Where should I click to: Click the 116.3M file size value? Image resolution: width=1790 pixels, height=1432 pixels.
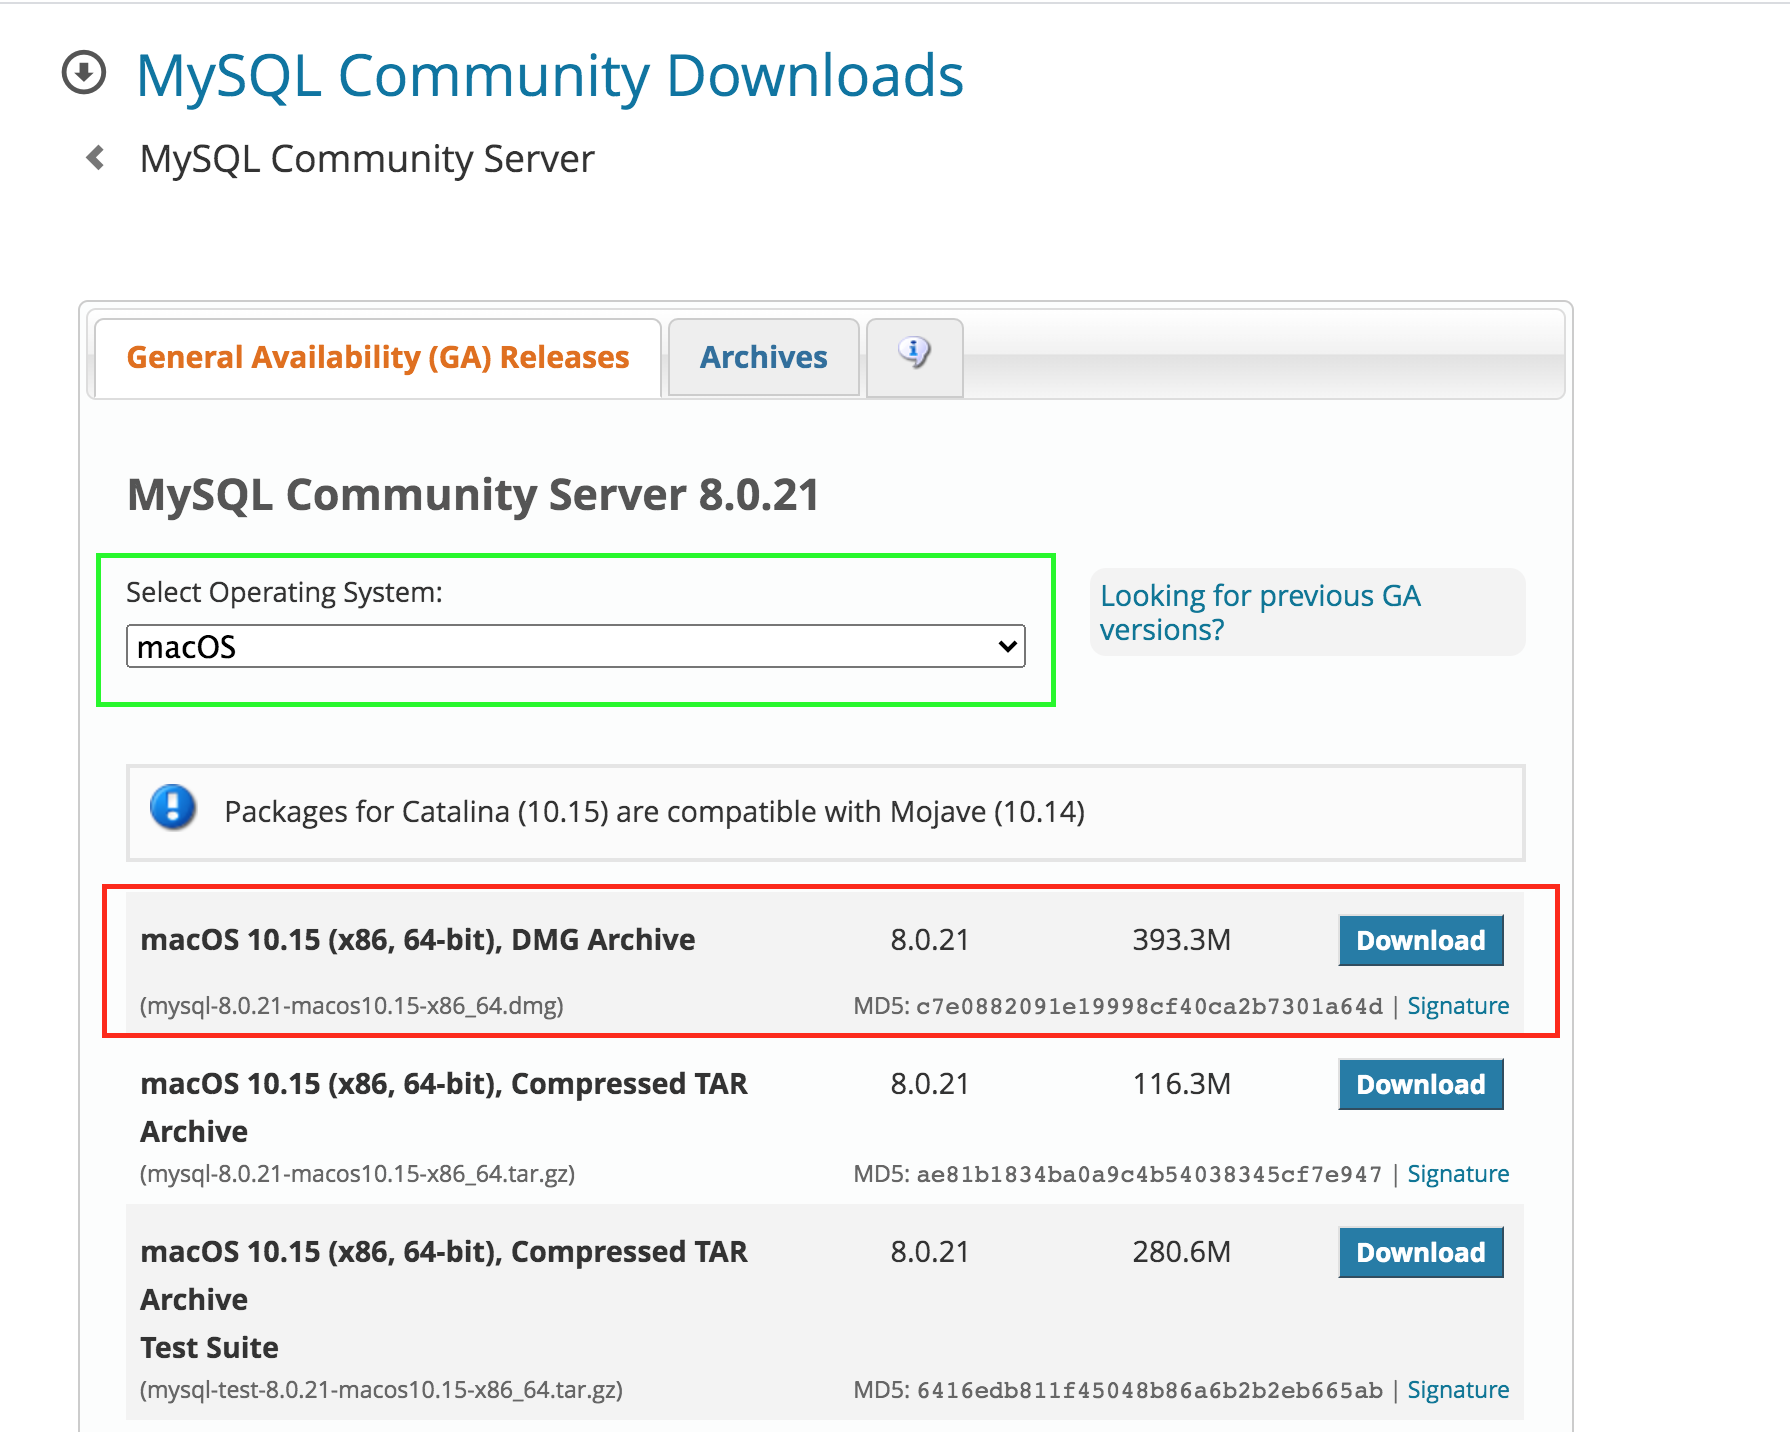[x=1181, y=1084]
